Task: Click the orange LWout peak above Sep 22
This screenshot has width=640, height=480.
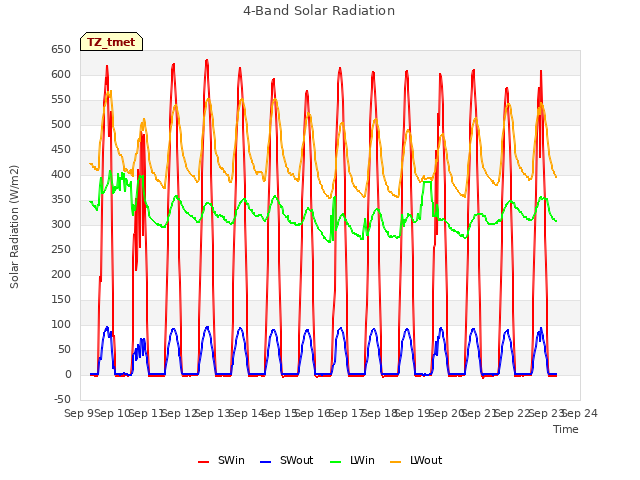Action: click(508, 105)
